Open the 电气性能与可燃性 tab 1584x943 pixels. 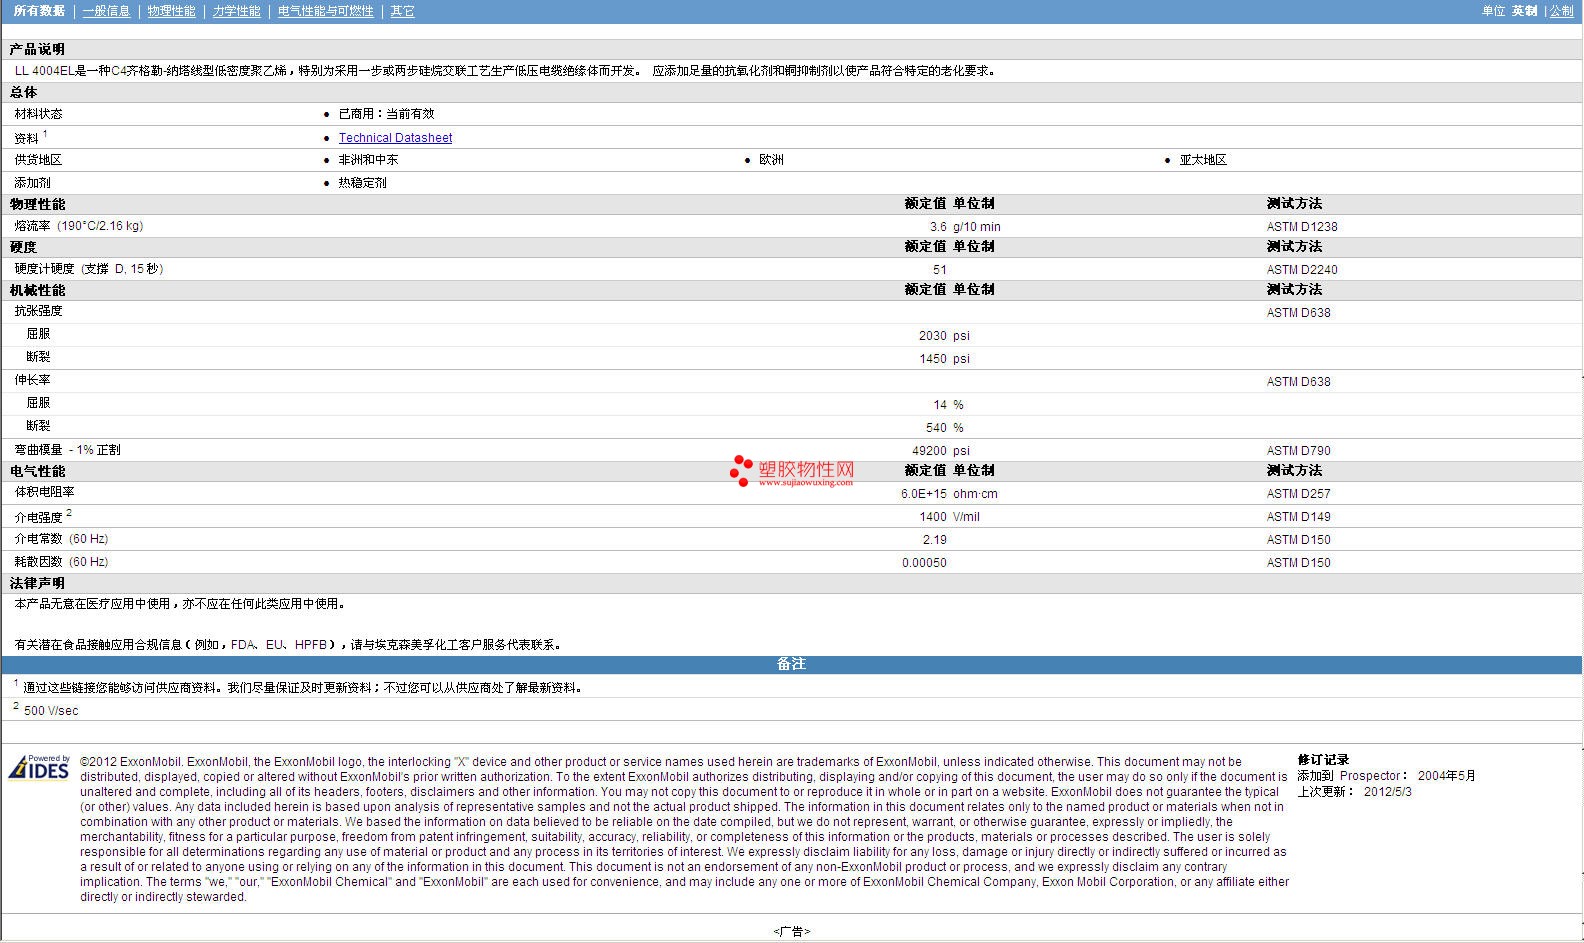326,11
